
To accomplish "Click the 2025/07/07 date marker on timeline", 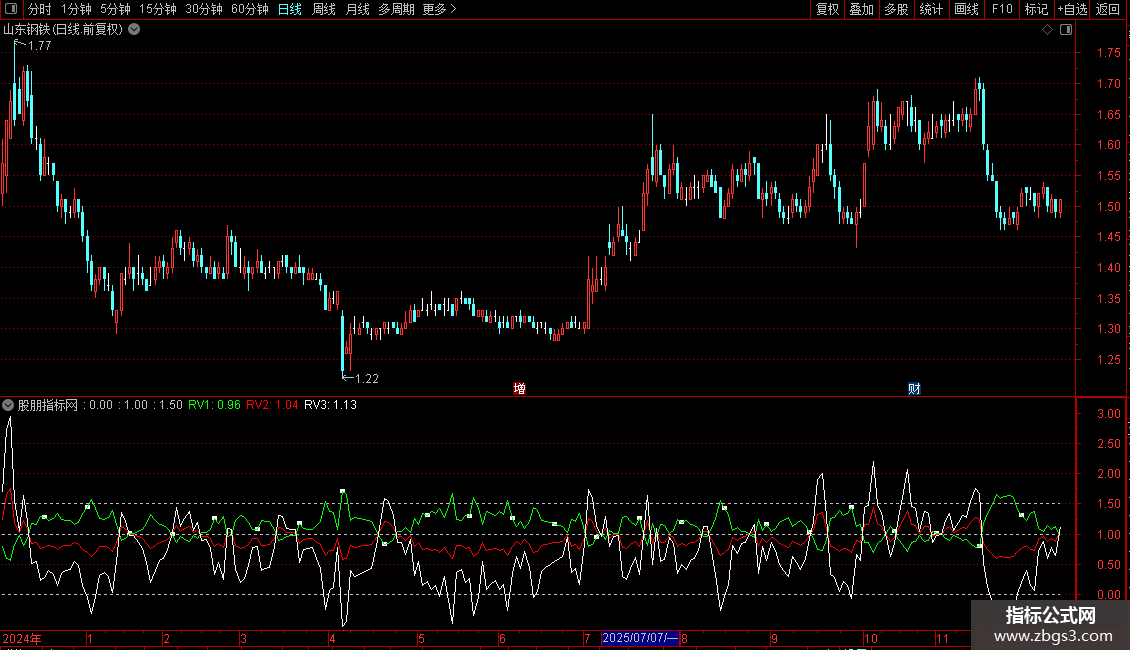I will point(640,638).
